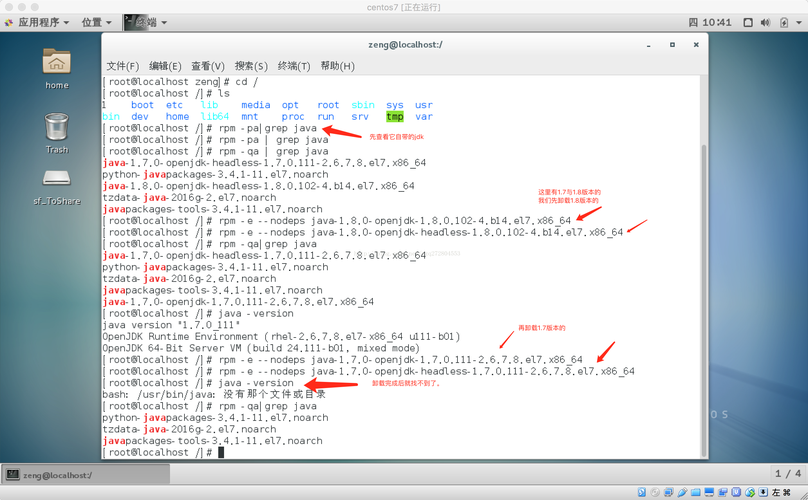
Task: Open system status dropdown arrow in top panel
Action: (799, 22)
